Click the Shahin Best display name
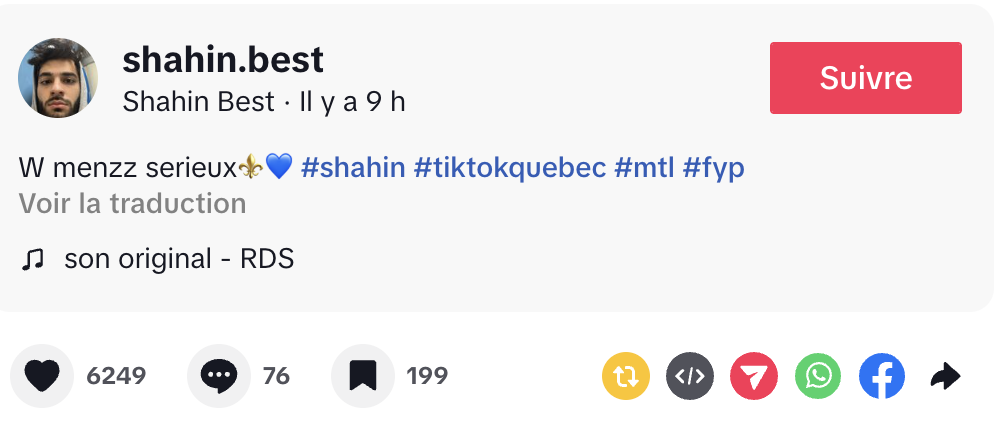996x424 pixels. point(198,102)
